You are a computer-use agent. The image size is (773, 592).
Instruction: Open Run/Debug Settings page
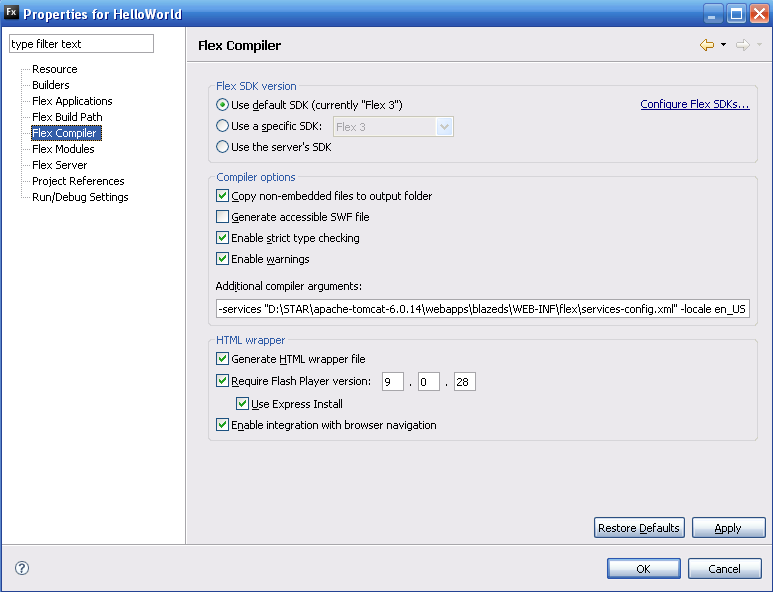pyautogui.click(x=80, y=197)
